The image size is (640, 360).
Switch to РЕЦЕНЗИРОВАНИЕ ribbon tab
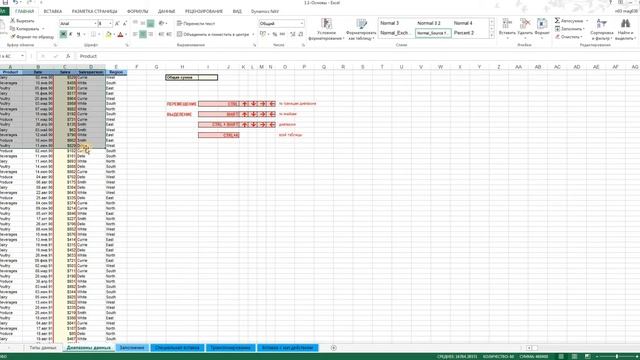[x=204, y=11]
